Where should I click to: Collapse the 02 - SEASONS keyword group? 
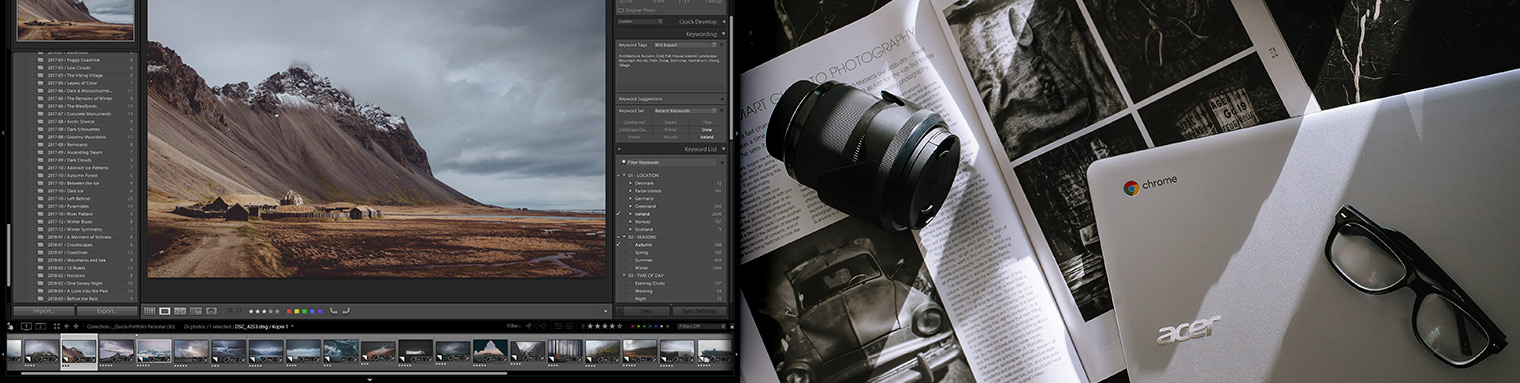pos(624,237)
